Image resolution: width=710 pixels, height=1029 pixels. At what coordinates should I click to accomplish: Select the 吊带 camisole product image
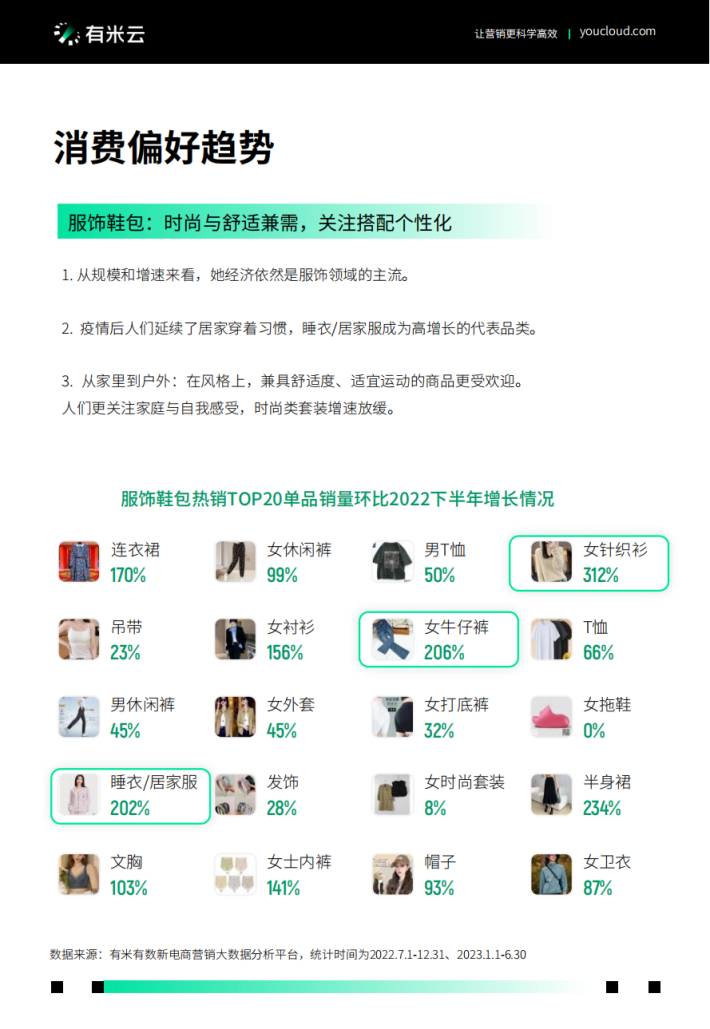coord(79,639)
